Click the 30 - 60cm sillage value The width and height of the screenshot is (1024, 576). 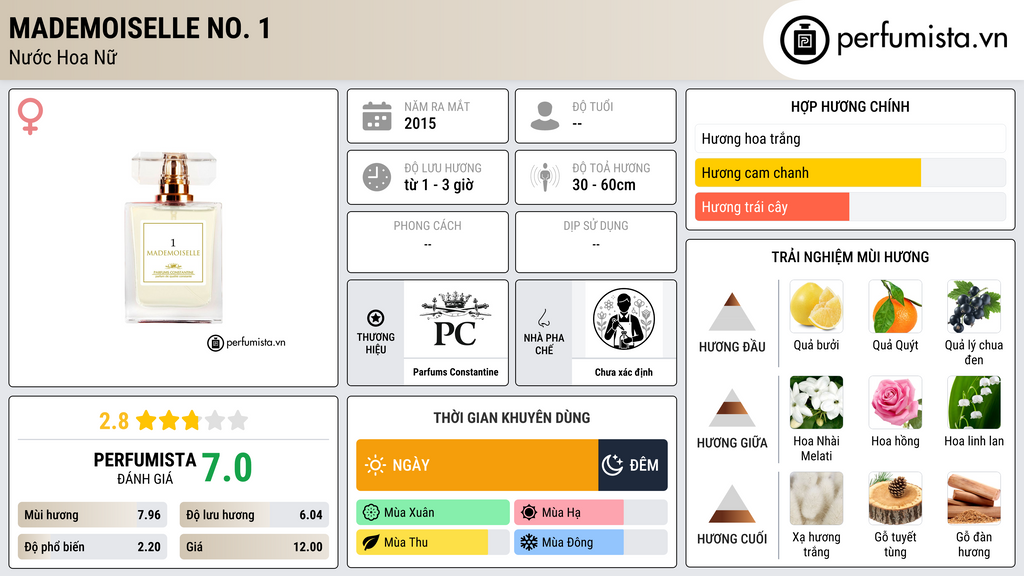point(603,185)
